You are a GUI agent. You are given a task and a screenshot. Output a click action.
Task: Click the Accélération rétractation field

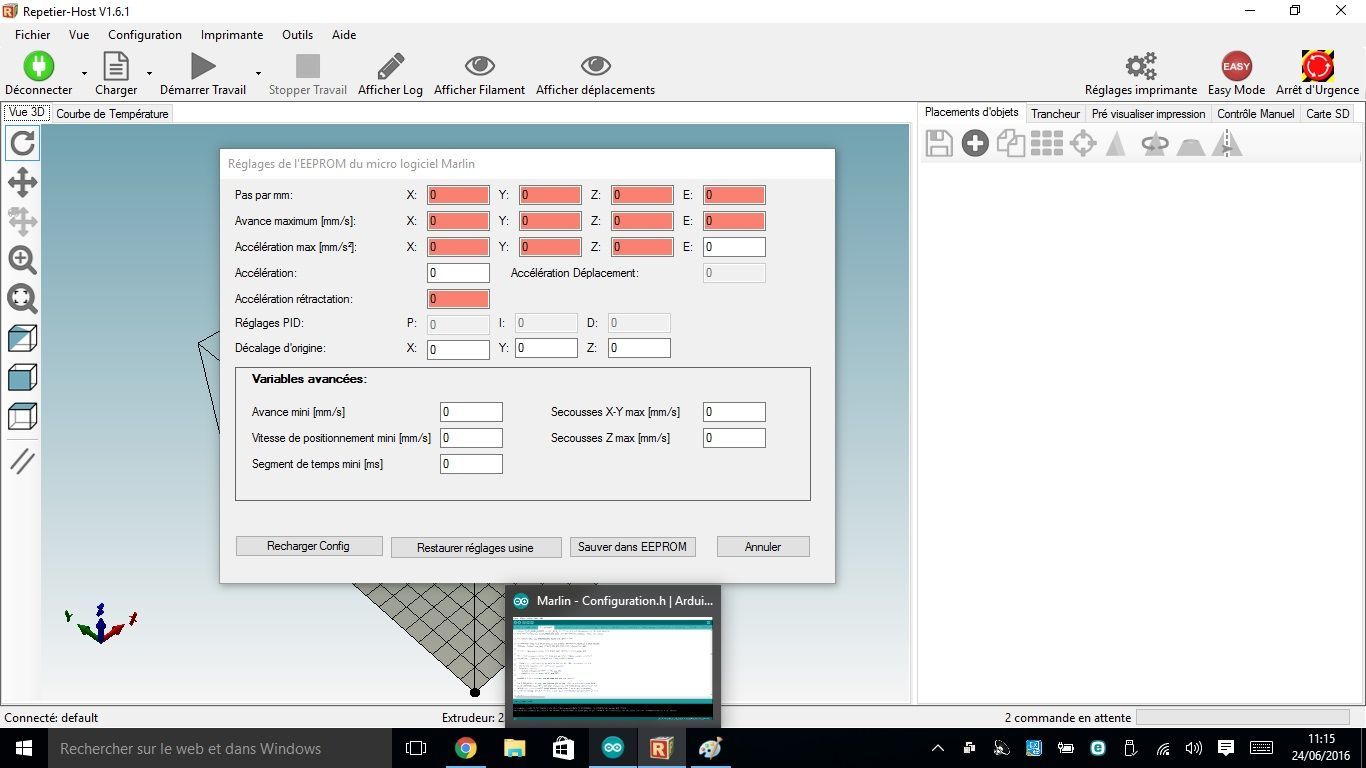pos(458,299)
